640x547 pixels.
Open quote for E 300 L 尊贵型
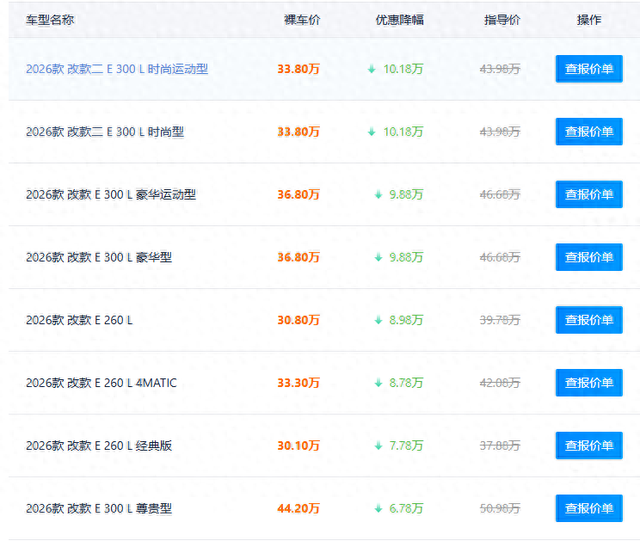click(589, 508)
